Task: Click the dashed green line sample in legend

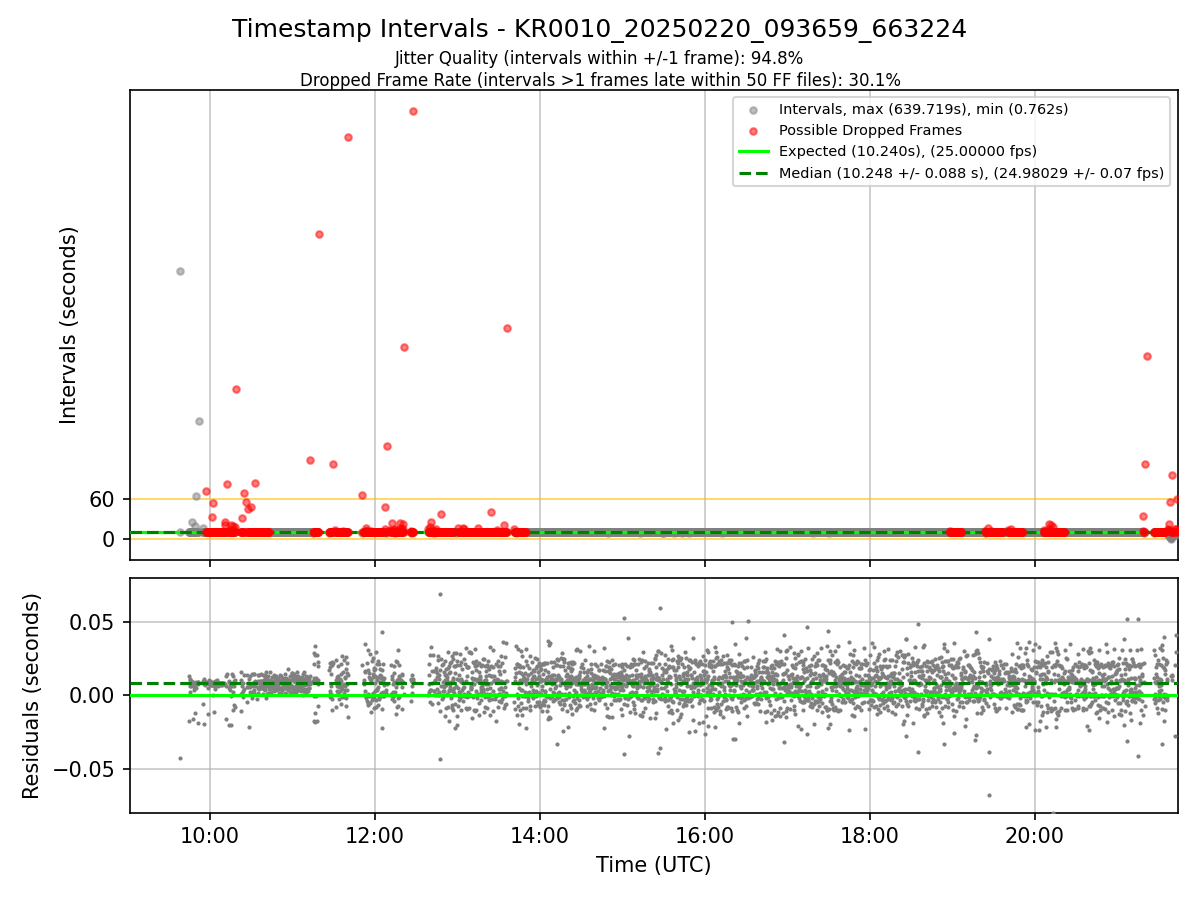Action: point(754,174)
